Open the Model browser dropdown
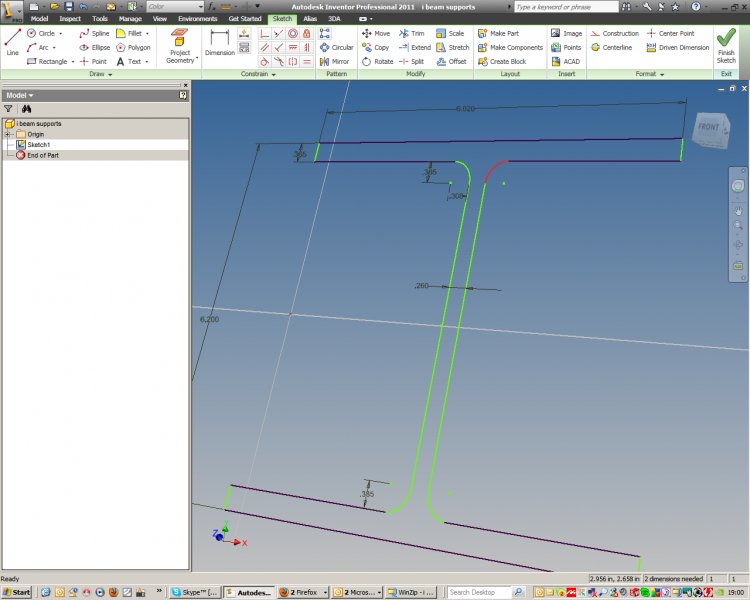Screen dimensions: 750x600 tap(32, 95)
